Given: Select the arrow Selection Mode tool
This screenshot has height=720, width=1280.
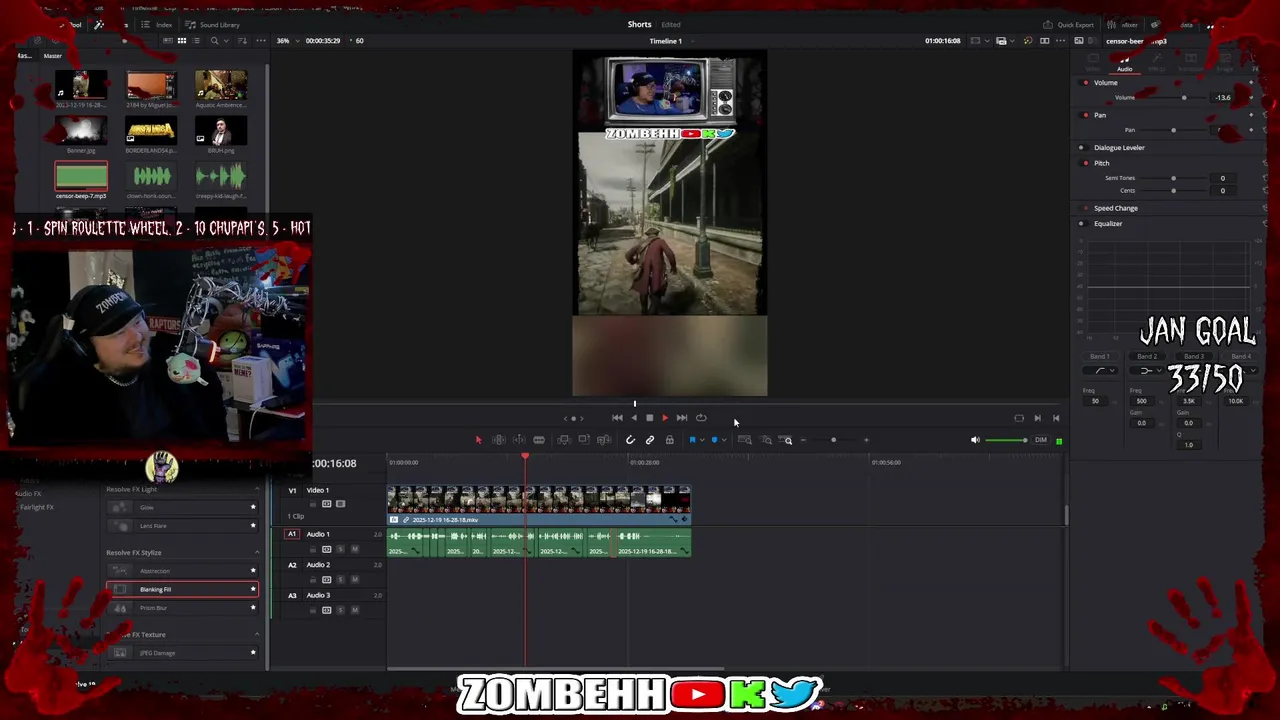Looking at the screenshot, I should coord(478,440).
